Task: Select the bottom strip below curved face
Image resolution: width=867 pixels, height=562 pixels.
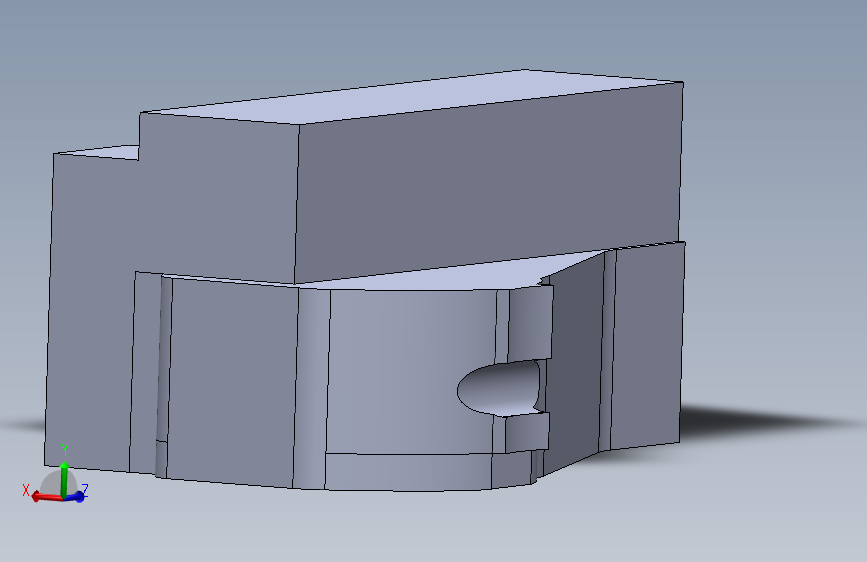Action: pos(408,472)
